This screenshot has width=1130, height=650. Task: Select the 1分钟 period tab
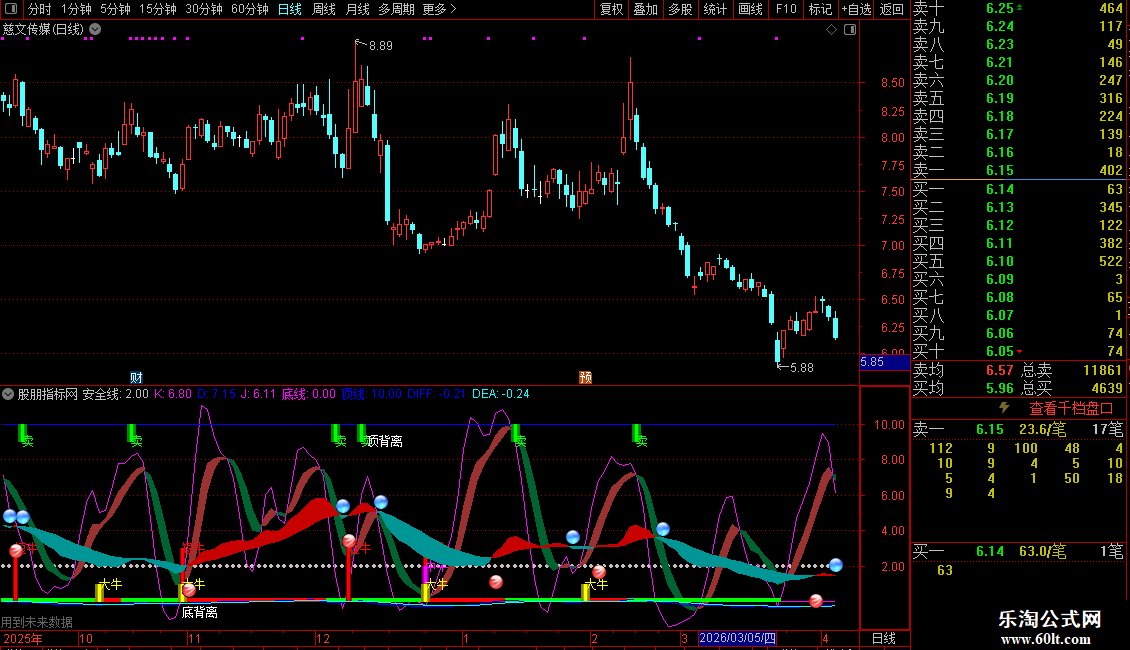click(76, 9)
